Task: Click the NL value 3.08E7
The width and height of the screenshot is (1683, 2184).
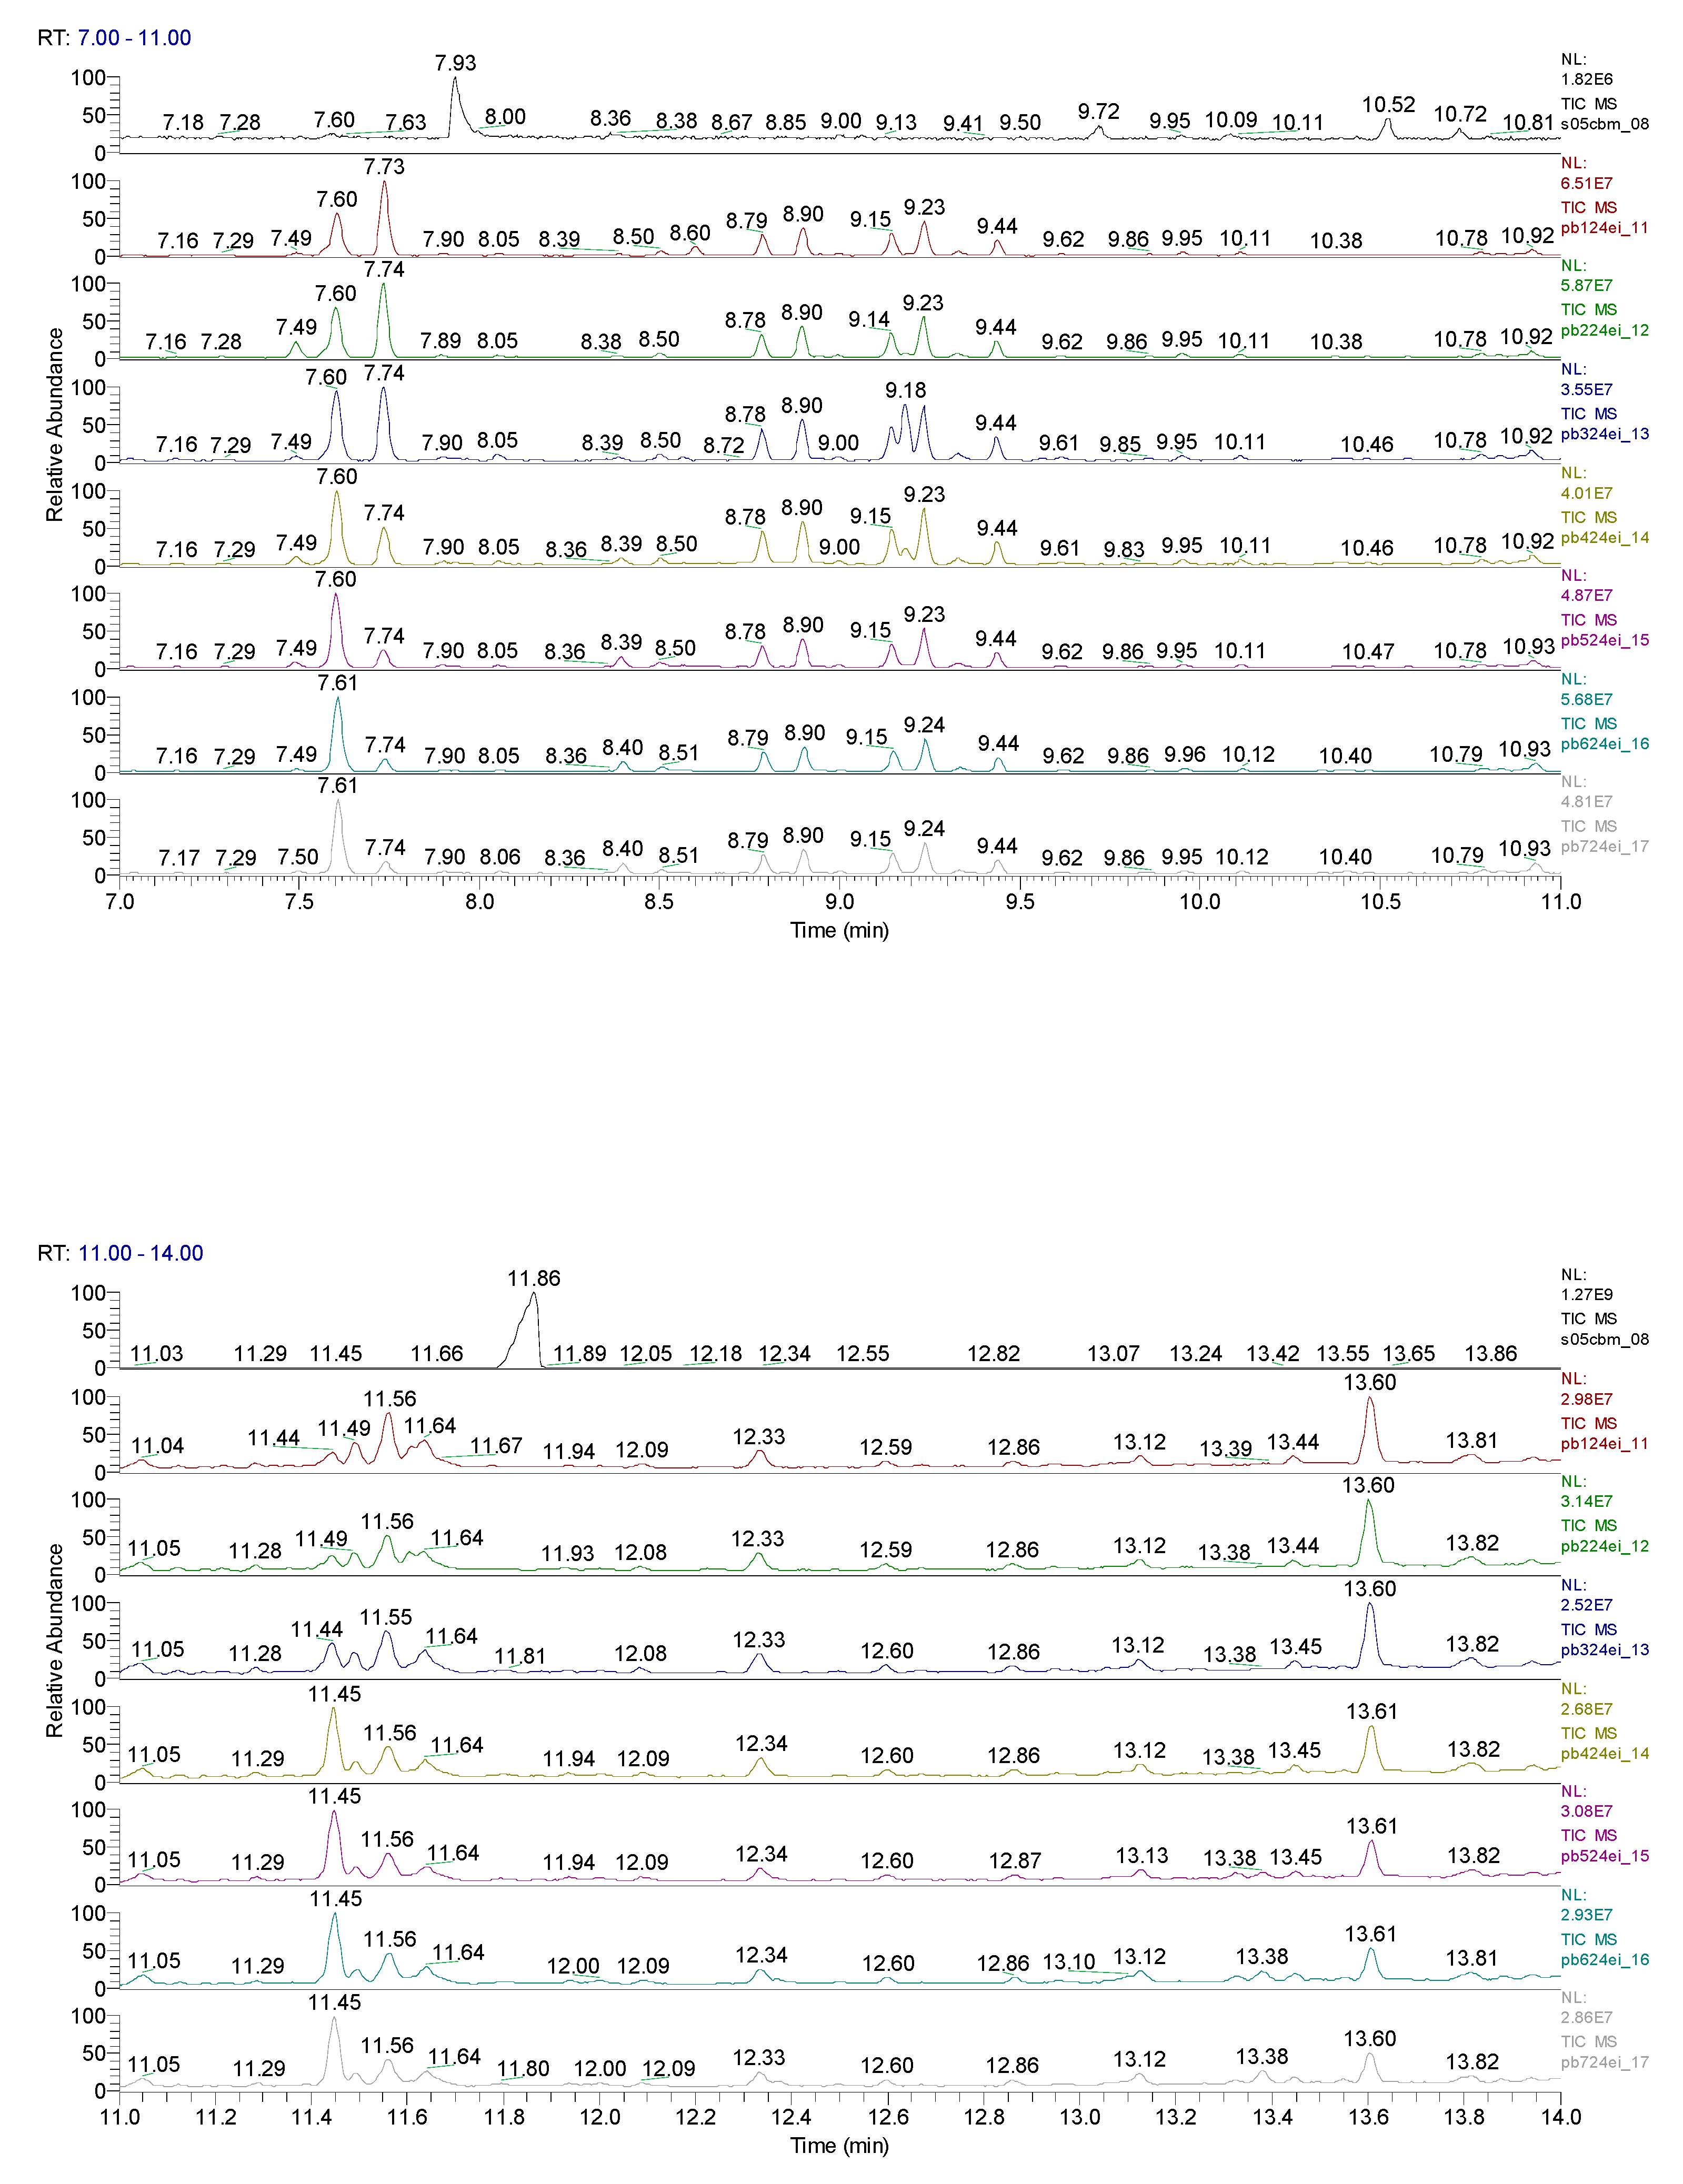Action: (x=1587, y=1811)
